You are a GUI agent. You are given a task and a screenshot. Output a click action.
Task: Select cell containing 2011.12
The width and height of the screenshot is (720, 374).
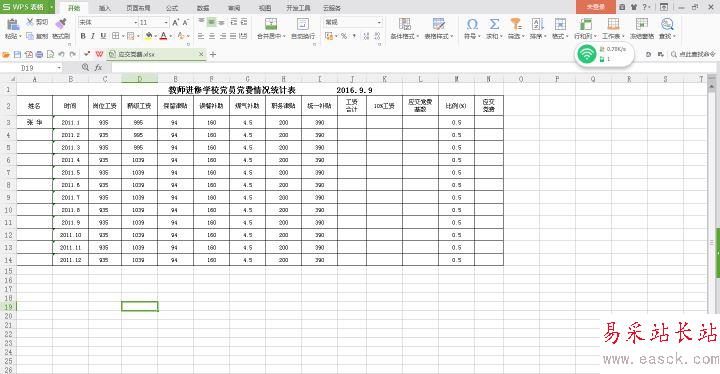pyautogui.click(x=71, y=260)
